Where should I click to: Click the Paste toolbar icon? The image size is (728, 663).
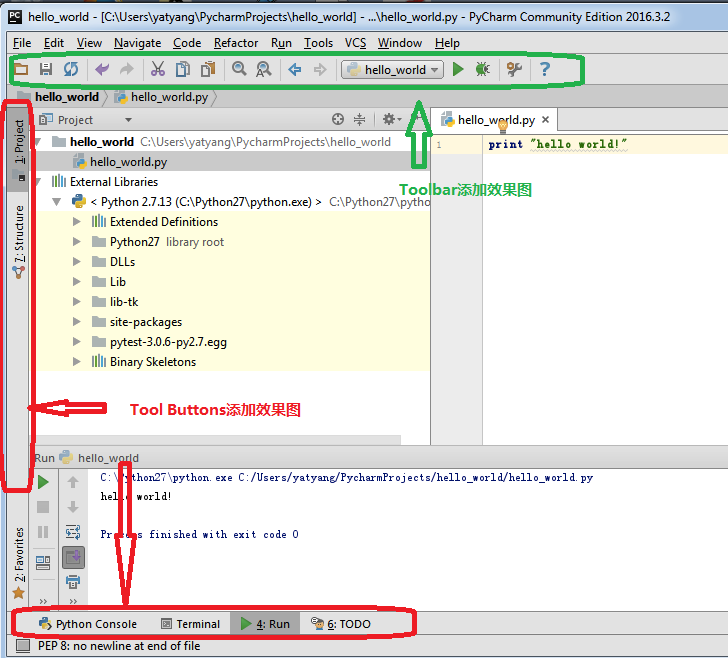[208, 70]
